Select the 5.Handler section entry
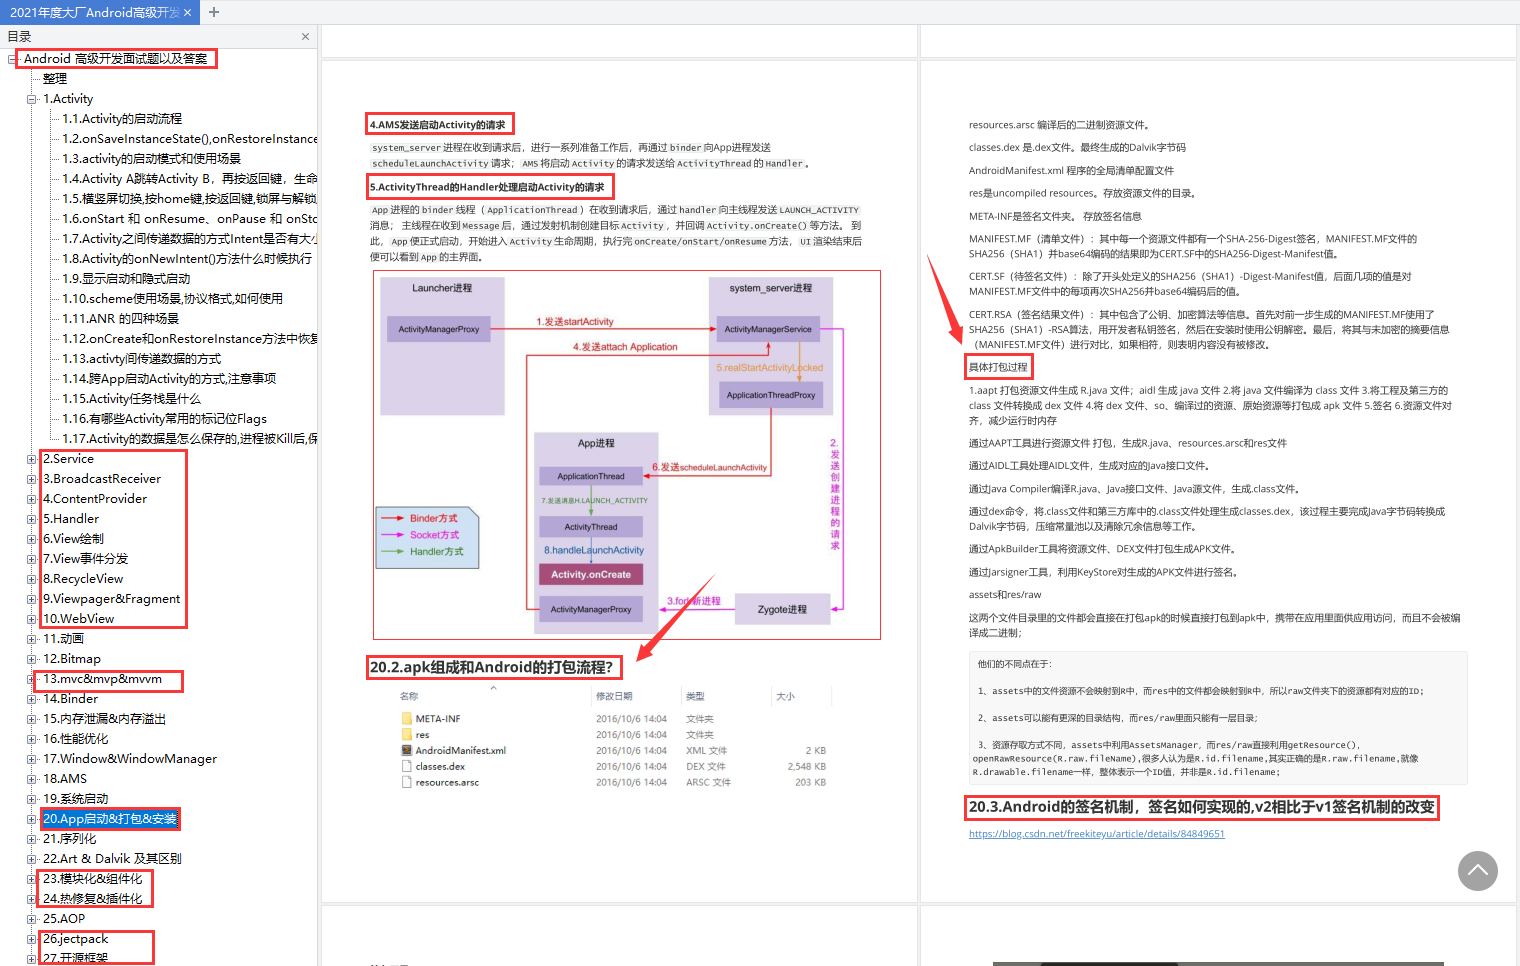The height and width of the screenshot is (966, 1520). tap(70, 518)
